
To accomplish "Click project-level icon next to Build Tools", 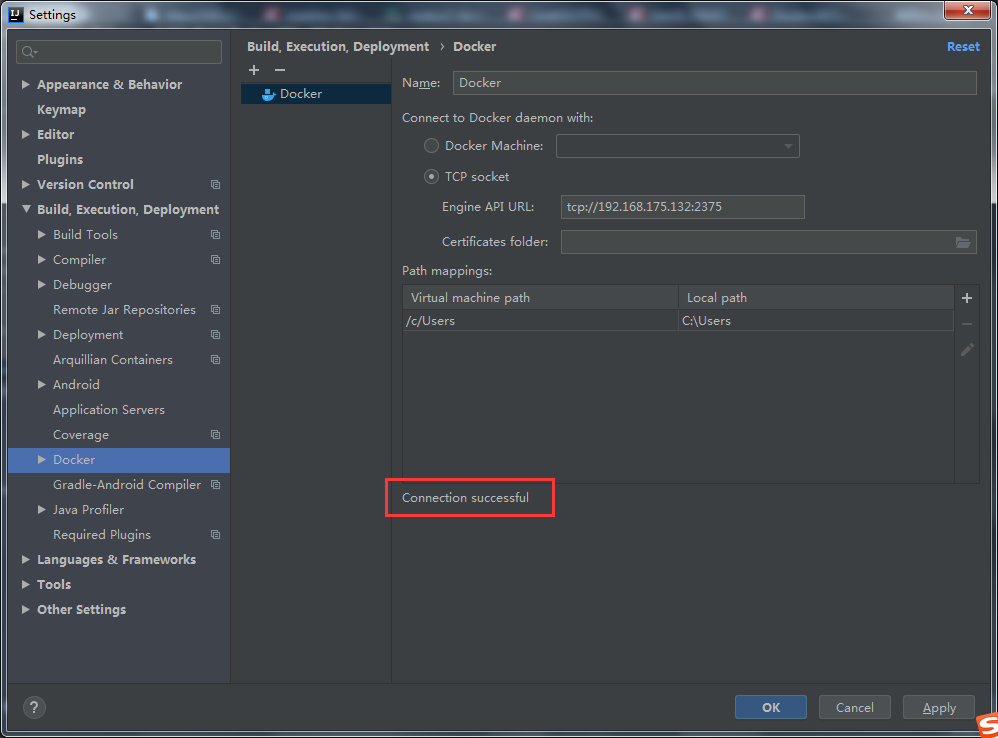I will tap(216, 235).
